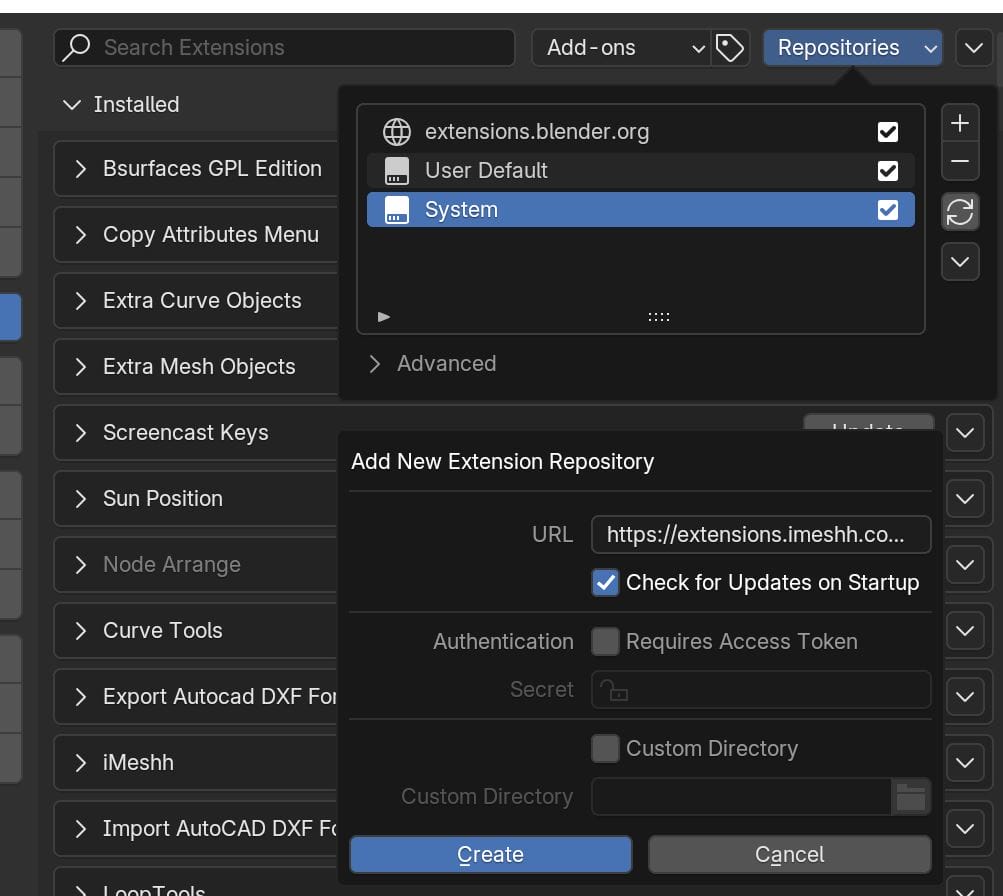Expand Export Autocad DXF add-on
Image resolution: width=1003 pixels, height=896 pixels.
tap(81, 696)
